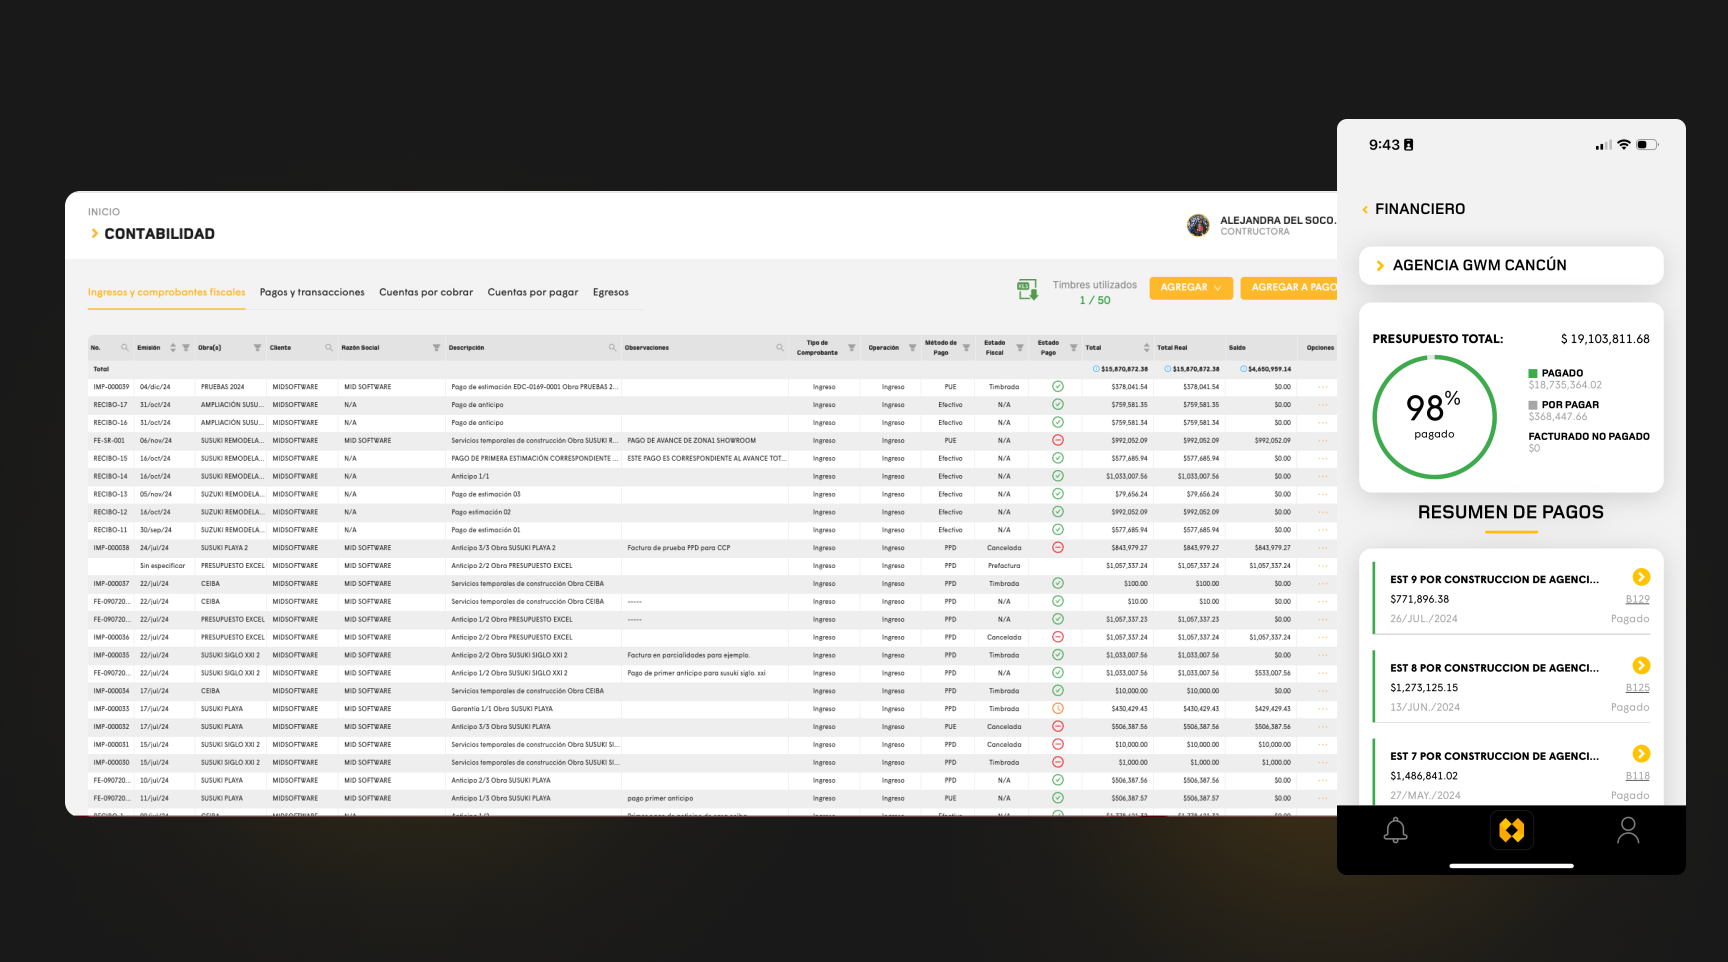1728x962 pixels.
Task: Open the B129 invoice link
Action: [1637, 599]
